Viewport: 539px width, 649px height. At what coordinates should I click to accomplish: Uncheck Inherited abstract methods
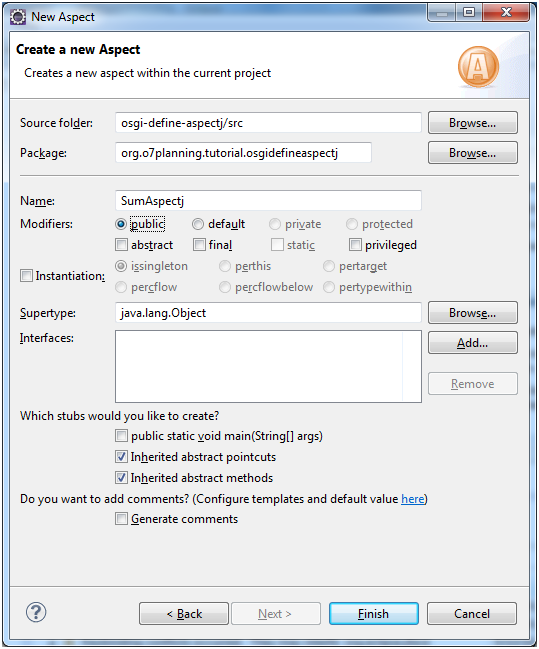pos(121,478)
